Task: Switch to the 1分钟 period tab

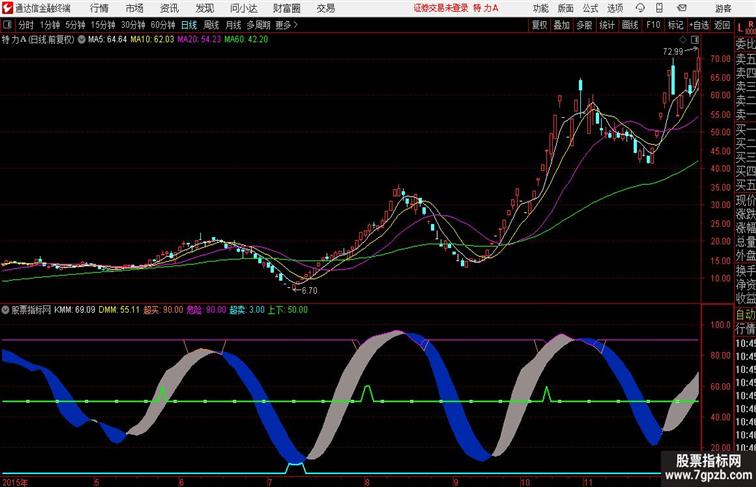Action: [50, 25]
